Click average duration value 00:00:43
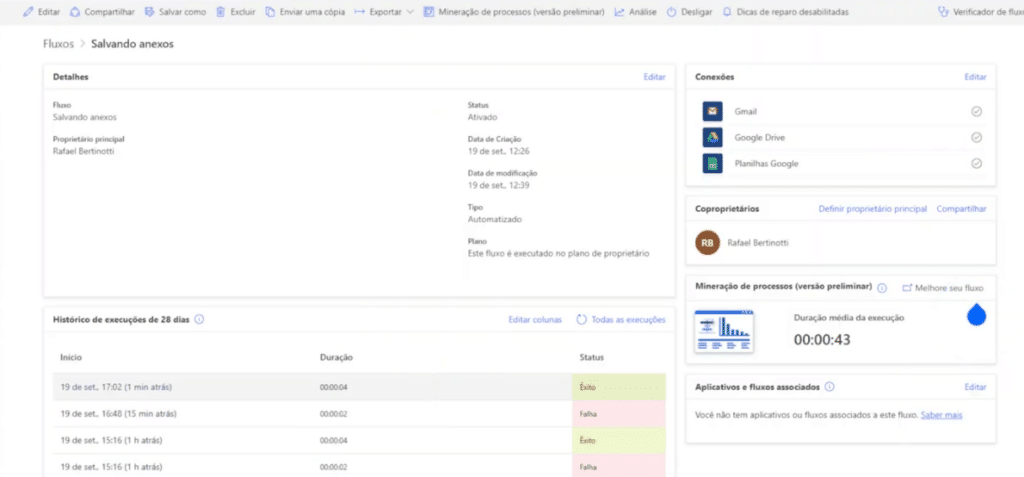The image size is (1024, 477). 822,339
